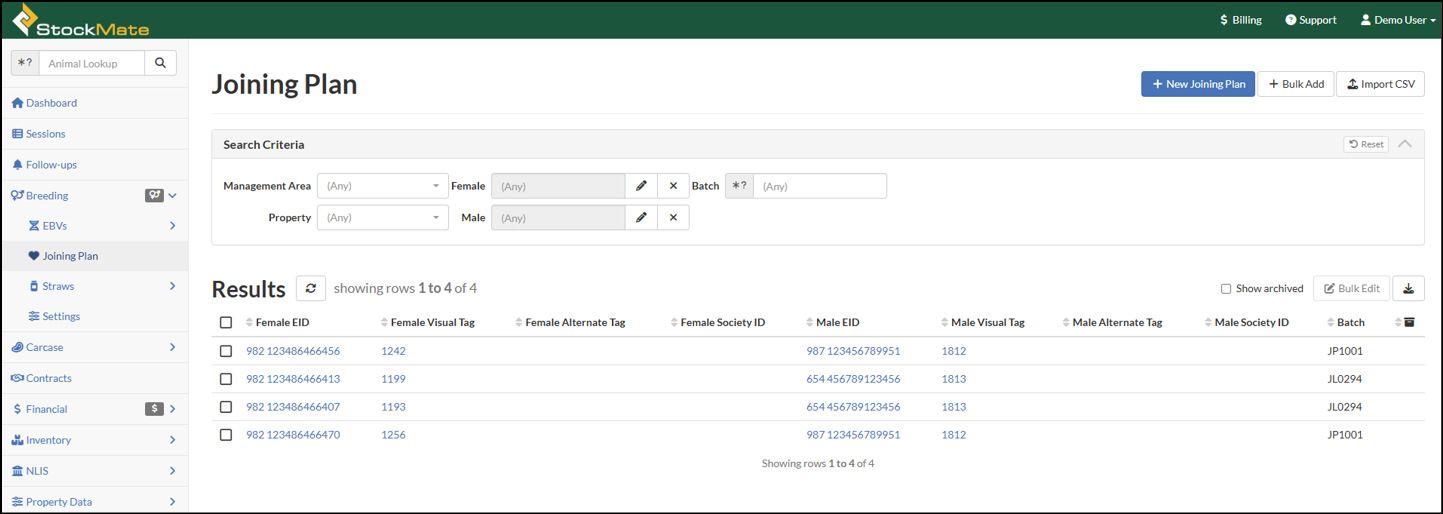Click the Batch search input field
This screenshot has height=514, width=1443.
pyautogui.click(x=819, y=186)
